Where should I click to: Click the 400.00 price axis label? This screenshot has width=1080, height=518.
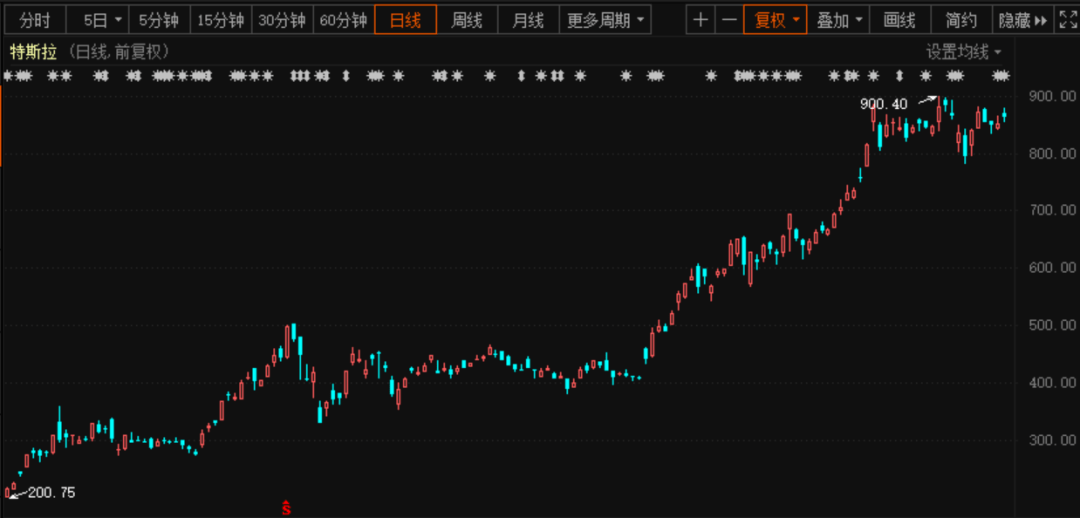1050,382
